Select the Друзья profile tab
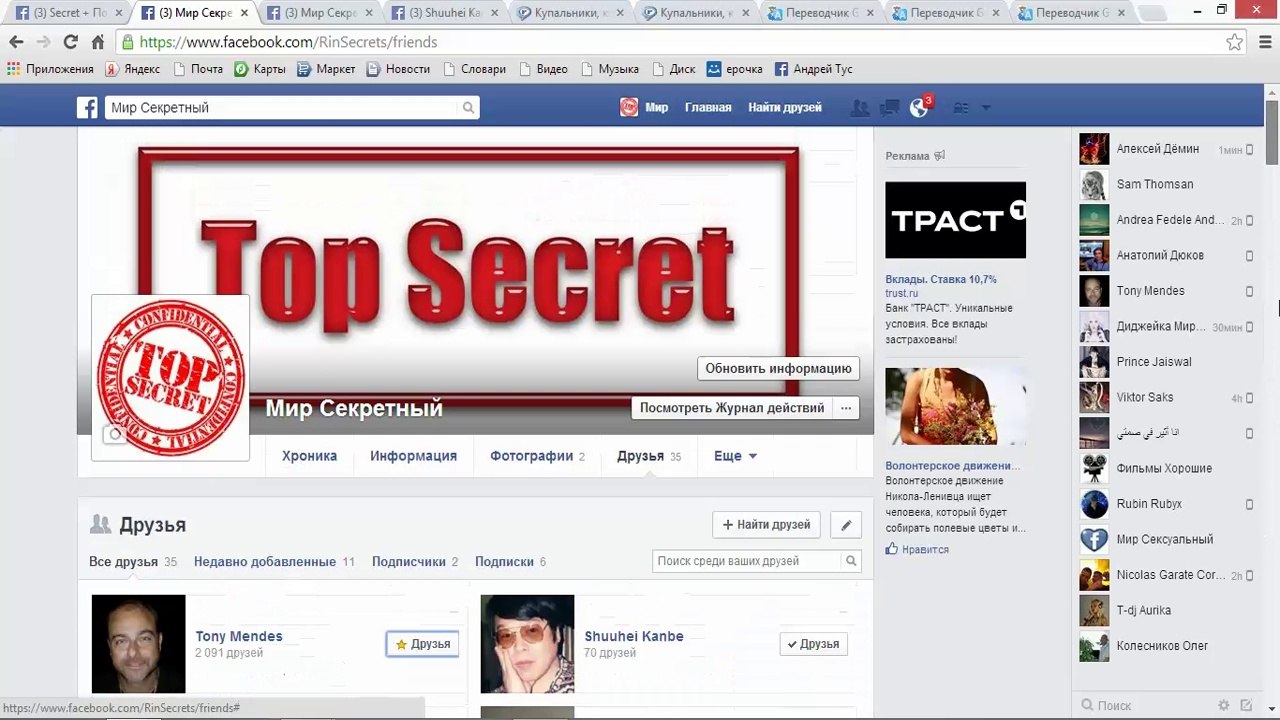 [649, 456]
